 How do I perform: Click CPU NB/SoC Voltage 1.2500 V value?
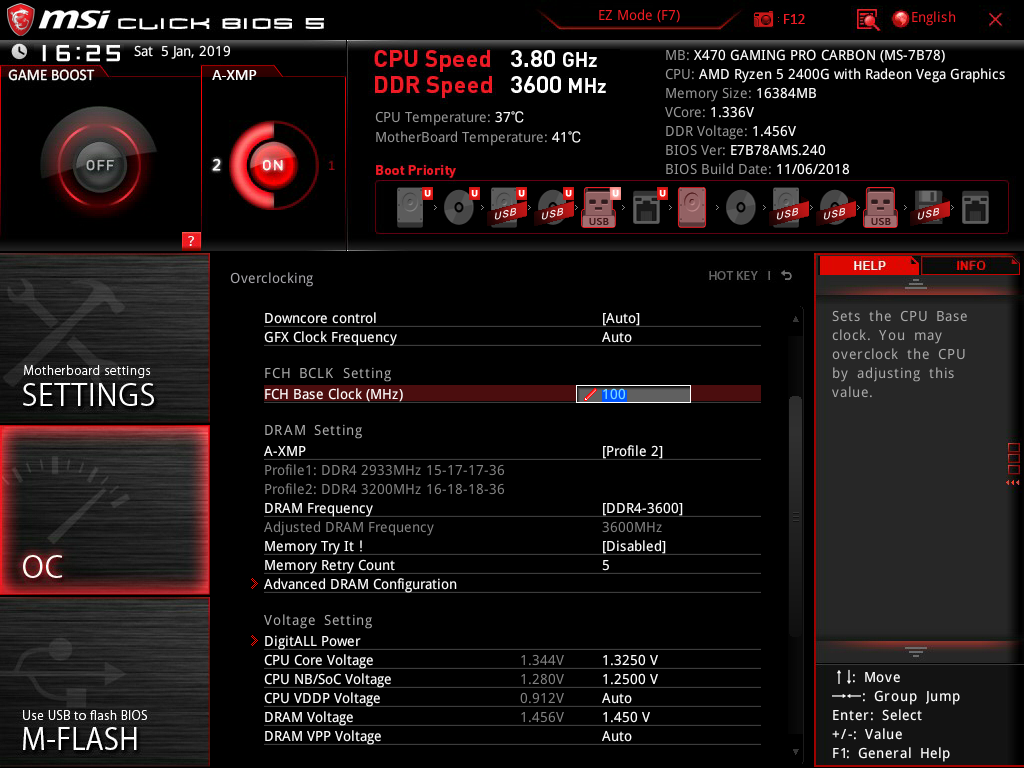point(630,679)
